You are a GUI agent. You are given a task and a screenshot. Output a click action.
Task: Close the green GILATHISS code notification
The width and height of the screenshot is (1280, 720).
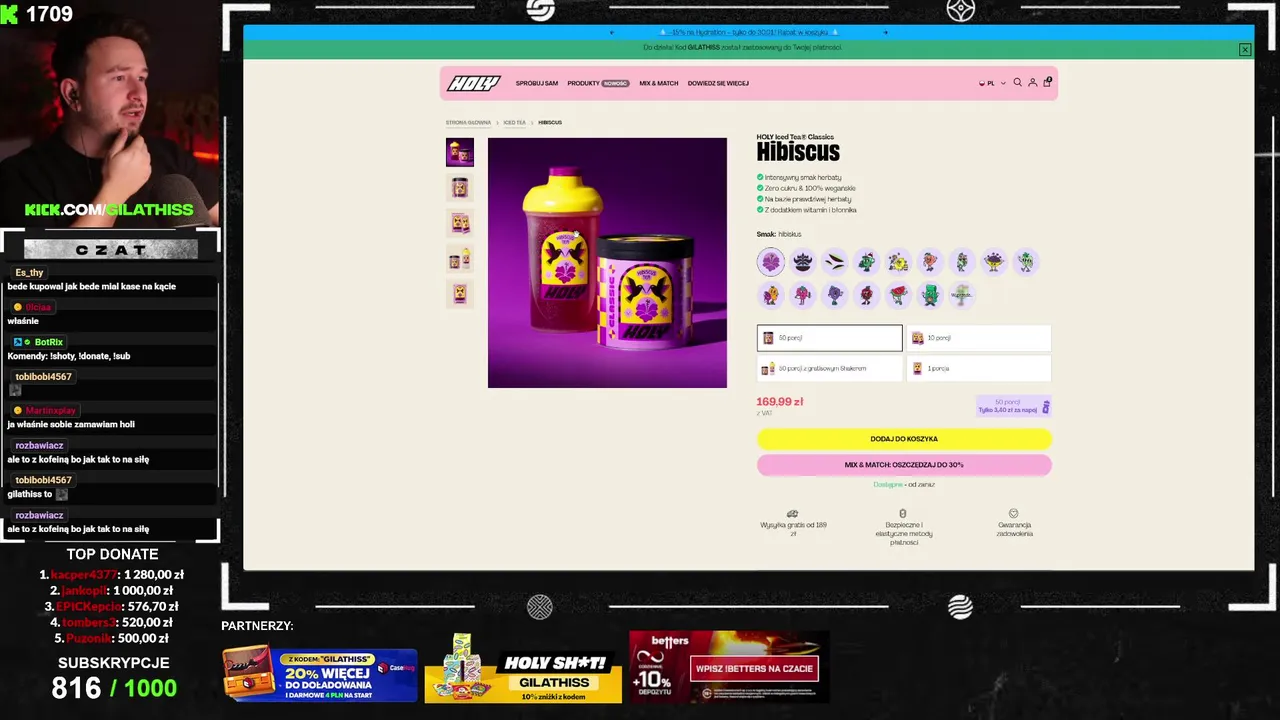click(x=1245, y=49)
